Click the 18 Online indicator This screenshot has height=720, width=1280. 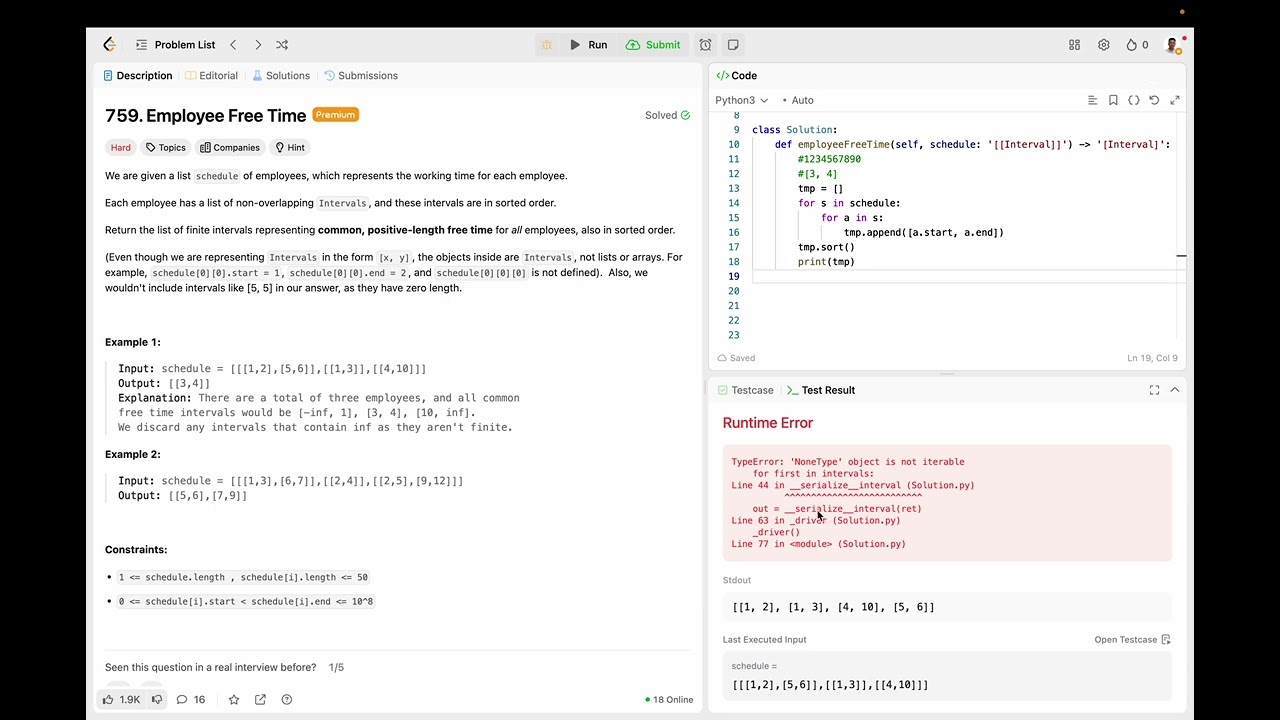669,700
